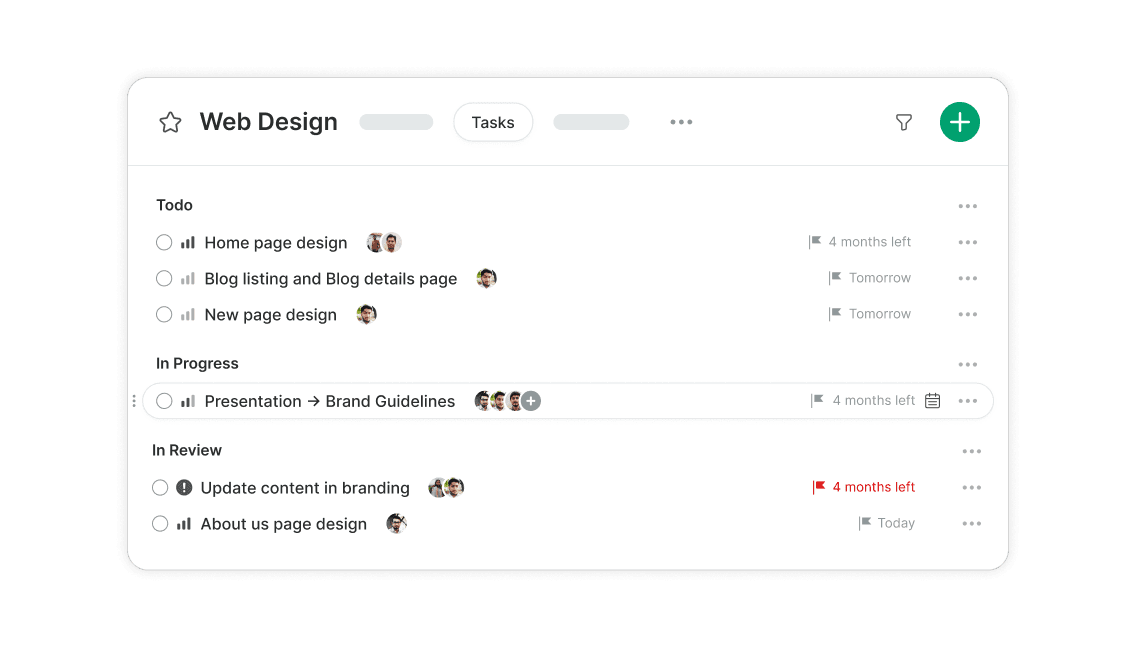Viewport: 1136px width, 648px height.
Task: Switch to the Tasks tab
Action: point(493,121)
